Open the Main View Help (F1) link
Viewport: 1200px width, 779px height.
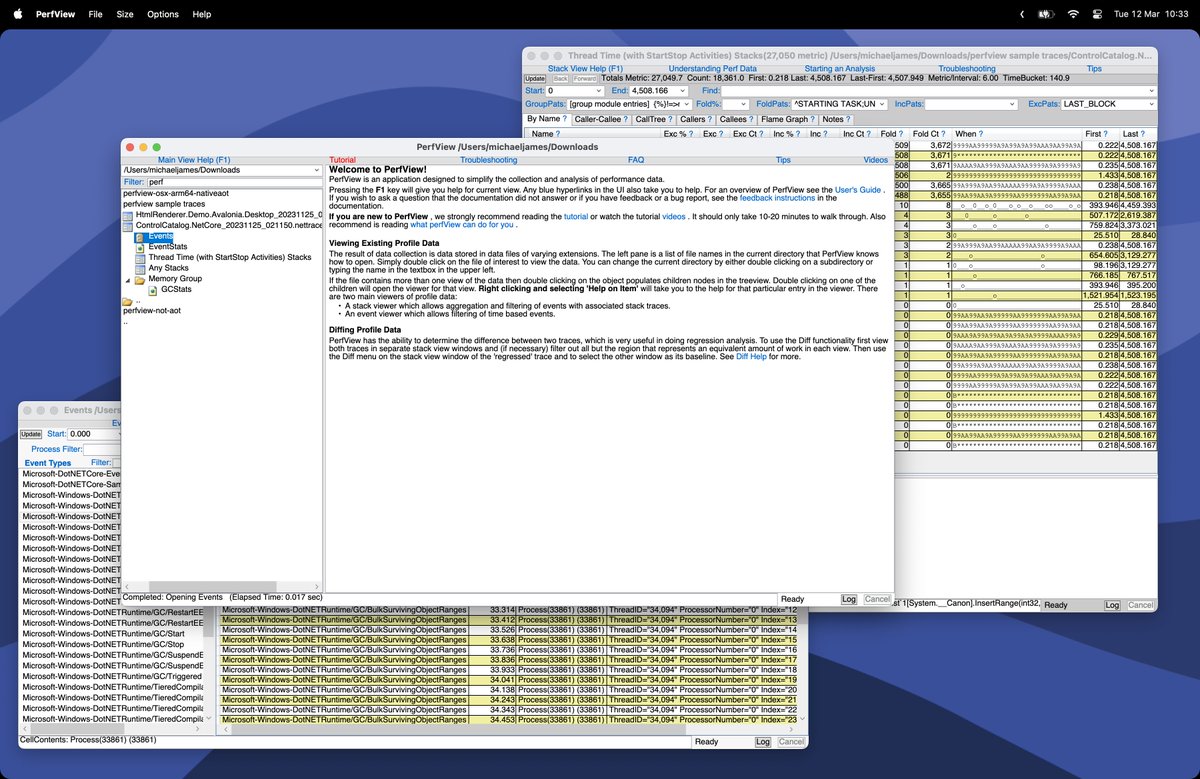tap(194, 160)
